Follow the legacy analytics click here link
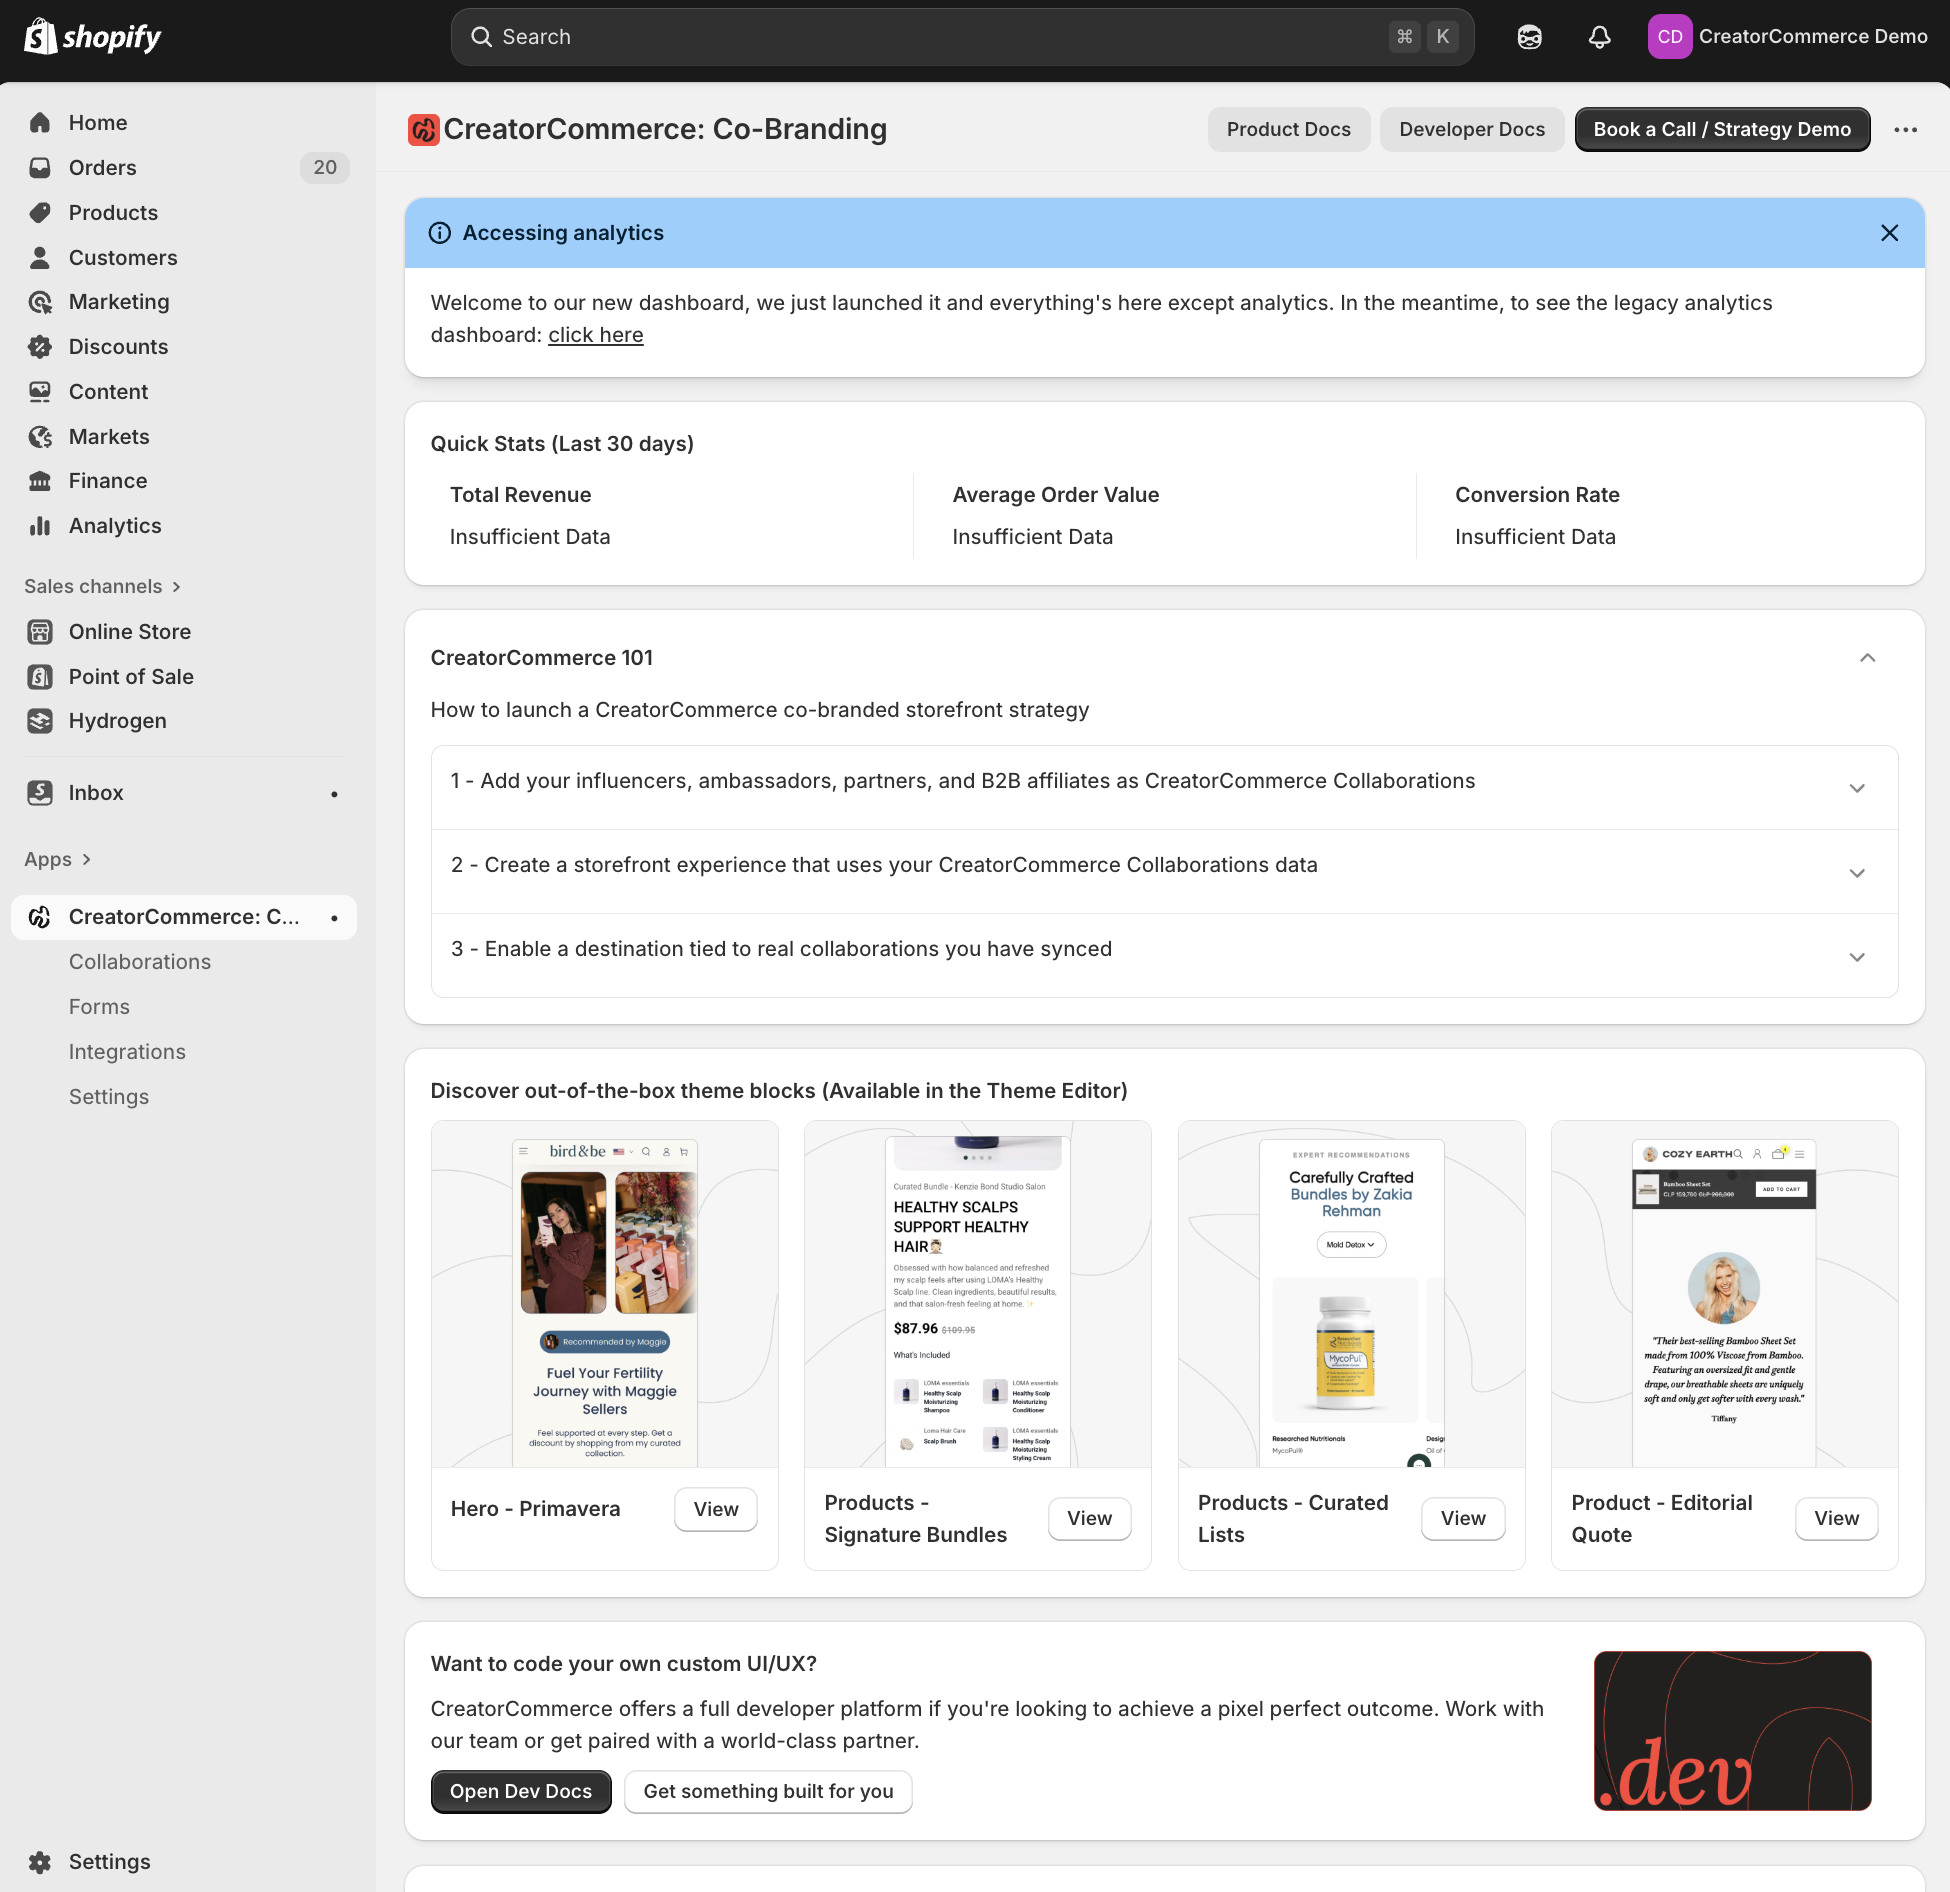This screenshot has height=1892, width=1950. [x=595, y=335]
